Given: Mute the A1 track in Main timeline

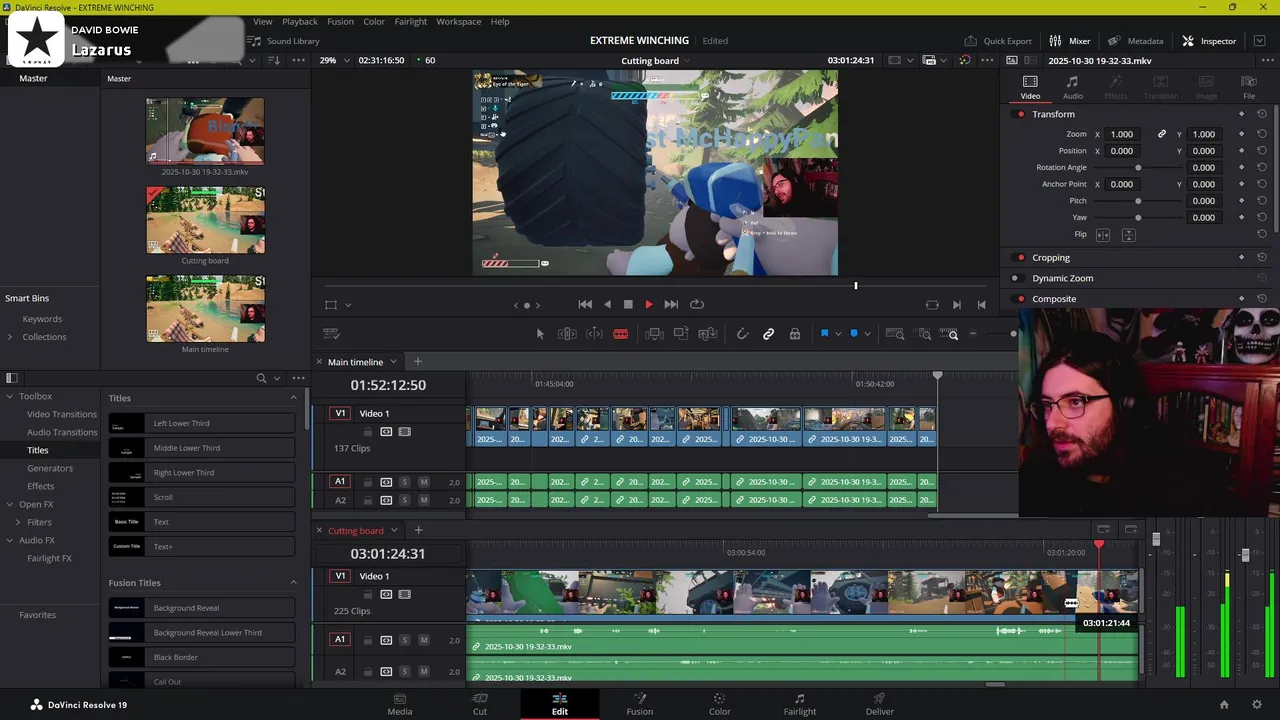Looking at the screenshot, I should click(x=424, y=482).
